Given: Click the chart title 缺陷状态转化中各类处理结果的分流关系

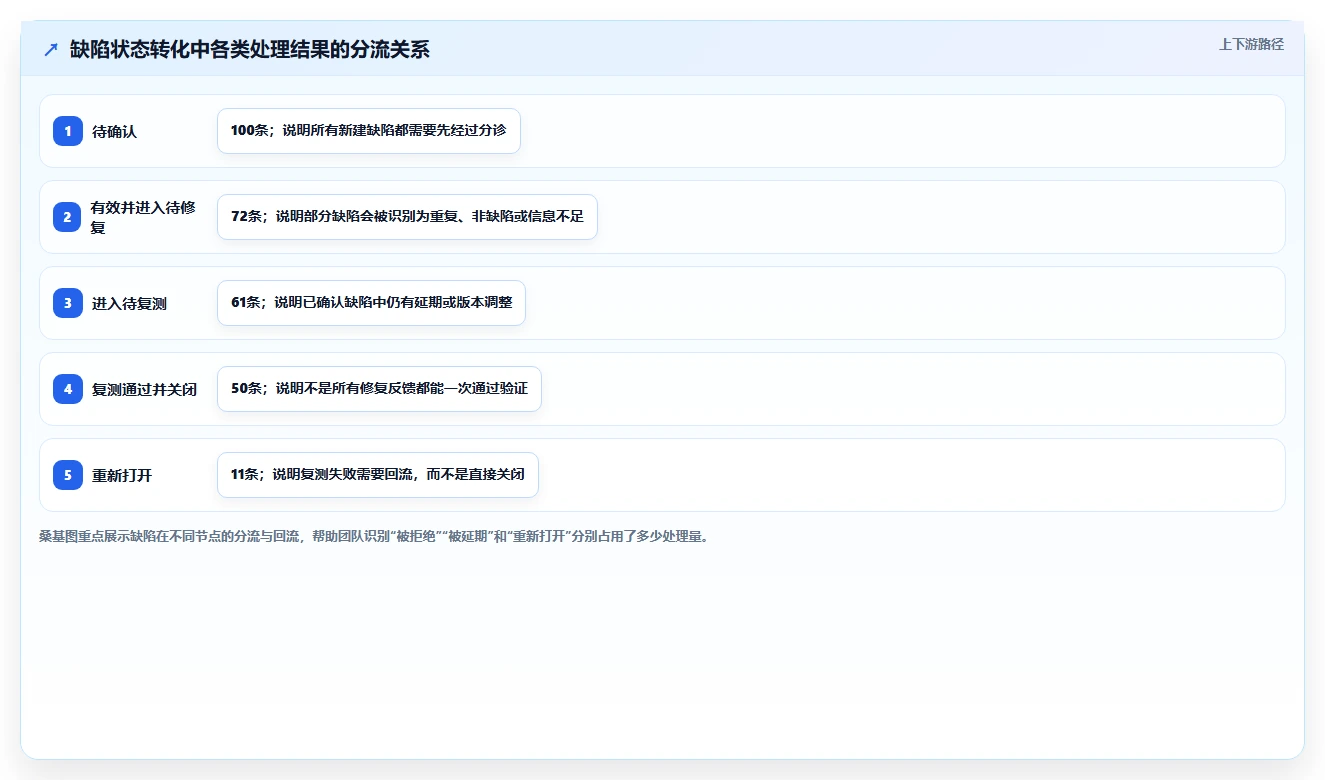Looking at the screenshot, I should [250, 50].
